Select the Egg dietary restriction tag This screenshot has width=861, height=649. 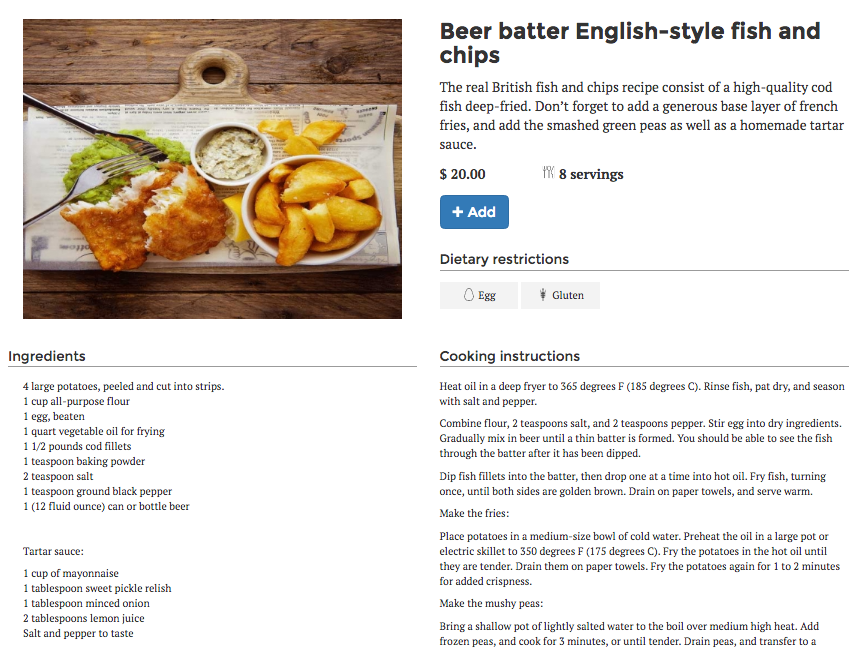pos(479,295)
